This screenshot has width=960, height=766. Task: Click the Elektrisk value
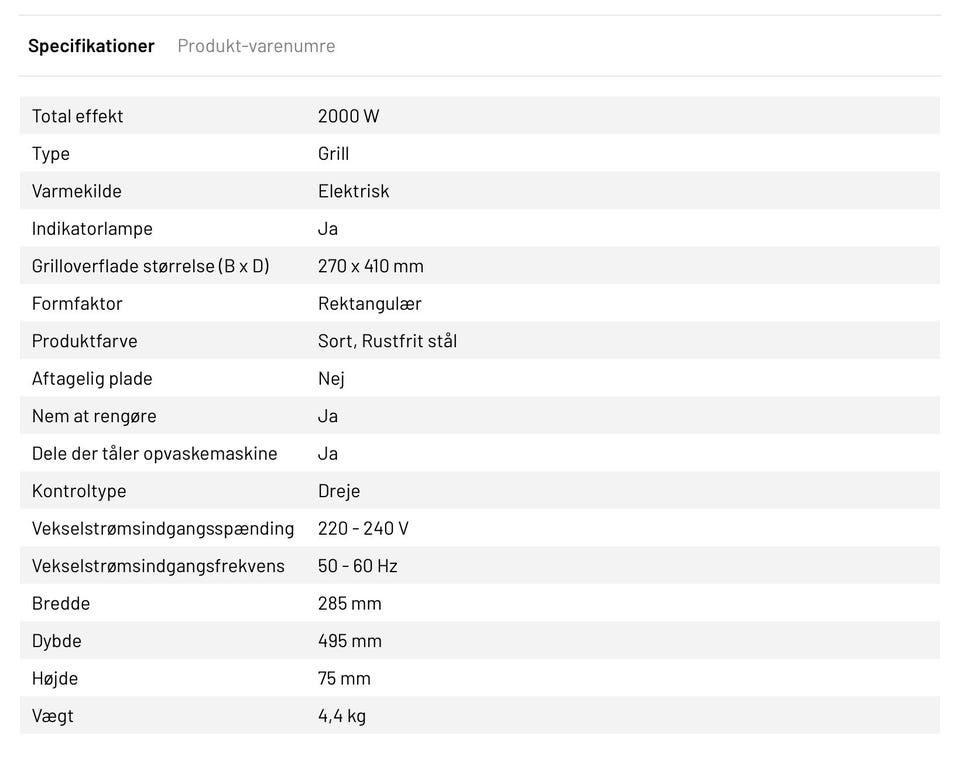354,191
